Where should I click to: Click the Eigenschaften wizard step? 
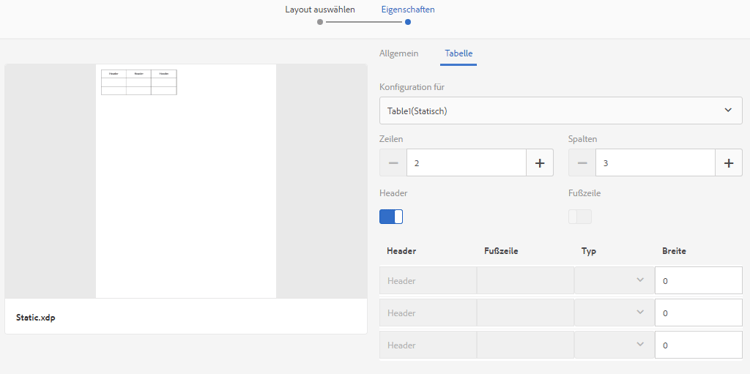point(408,10)
